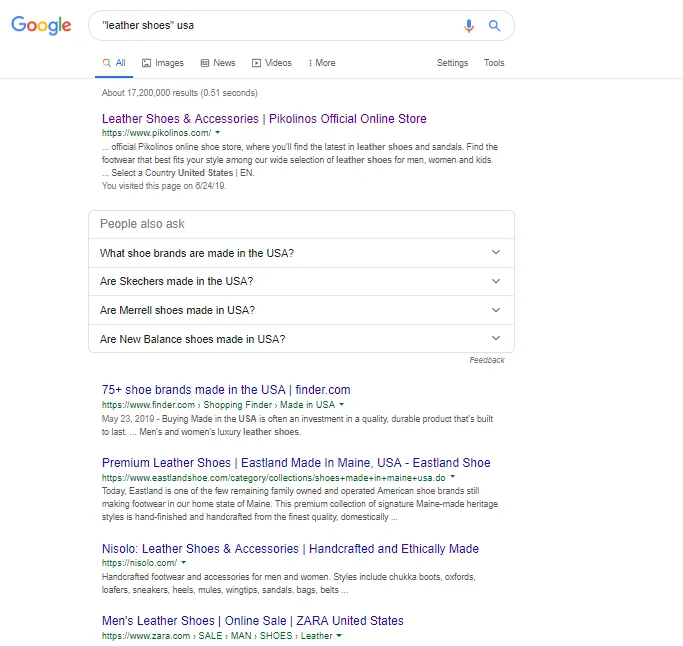The image size is (683, 646).
Task: Open the pikolinos.com URL dropdown arrow
Action: 218,132
